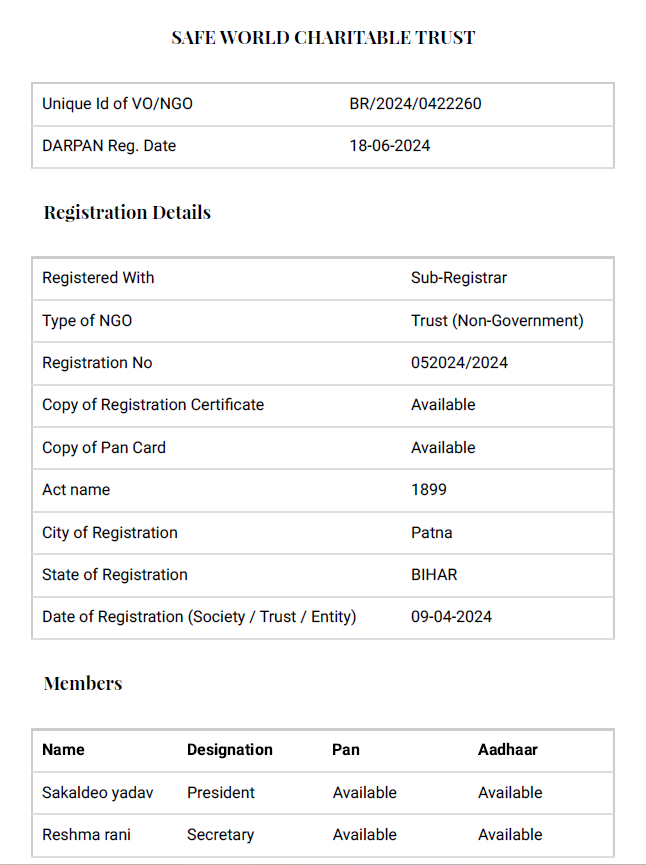Click the Secretary designation cell
The width and height of the screenshot is (646, 865).
tap(220, 835)
